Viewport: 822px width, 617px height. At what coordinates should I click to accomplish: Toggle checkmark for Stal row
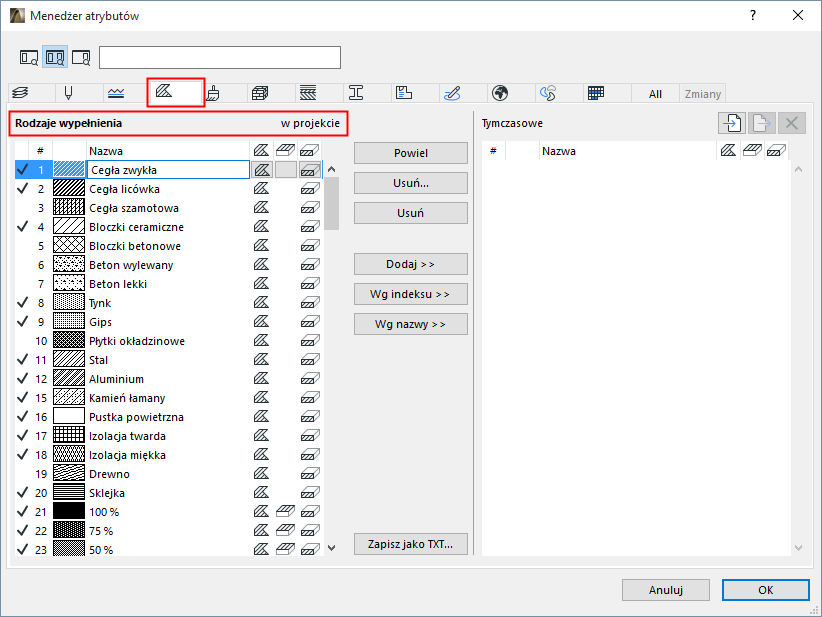coord(23,360)
